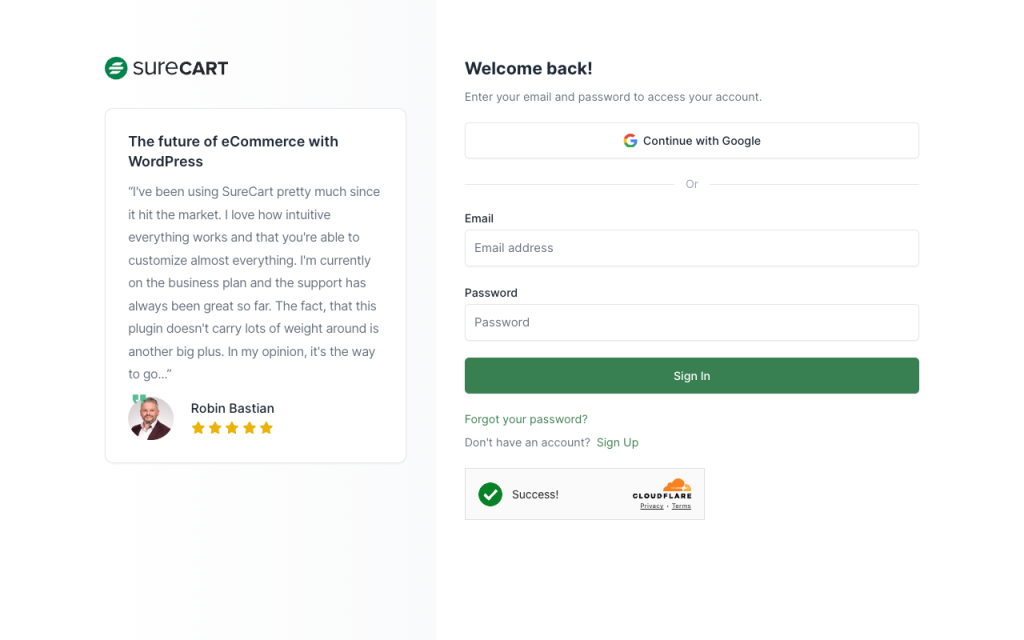This screenshot has height=640, width=1024.
Task: Open the Forgot your password link
Action: coord(526,419)
